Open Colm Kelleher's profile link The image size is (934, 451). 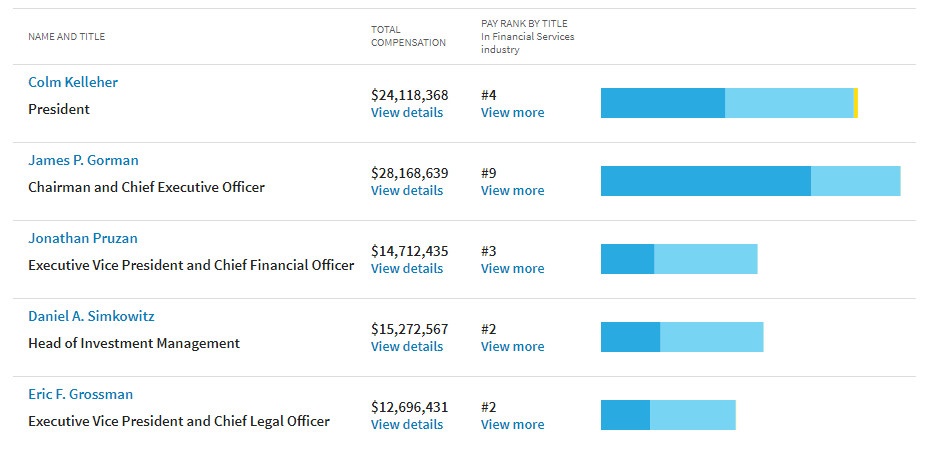(73, 82)
